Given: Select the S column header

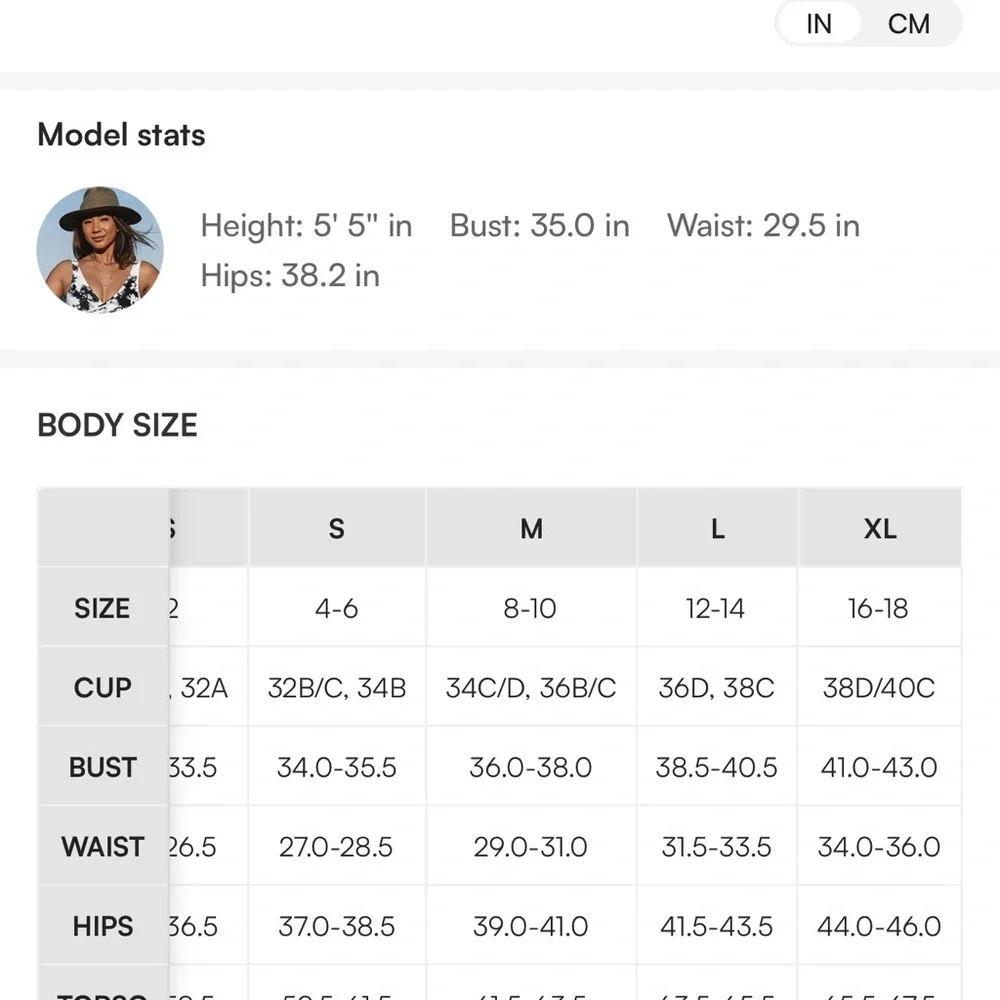Looking at the screenshot, I should pyautogui.click(x=337, y=528).
